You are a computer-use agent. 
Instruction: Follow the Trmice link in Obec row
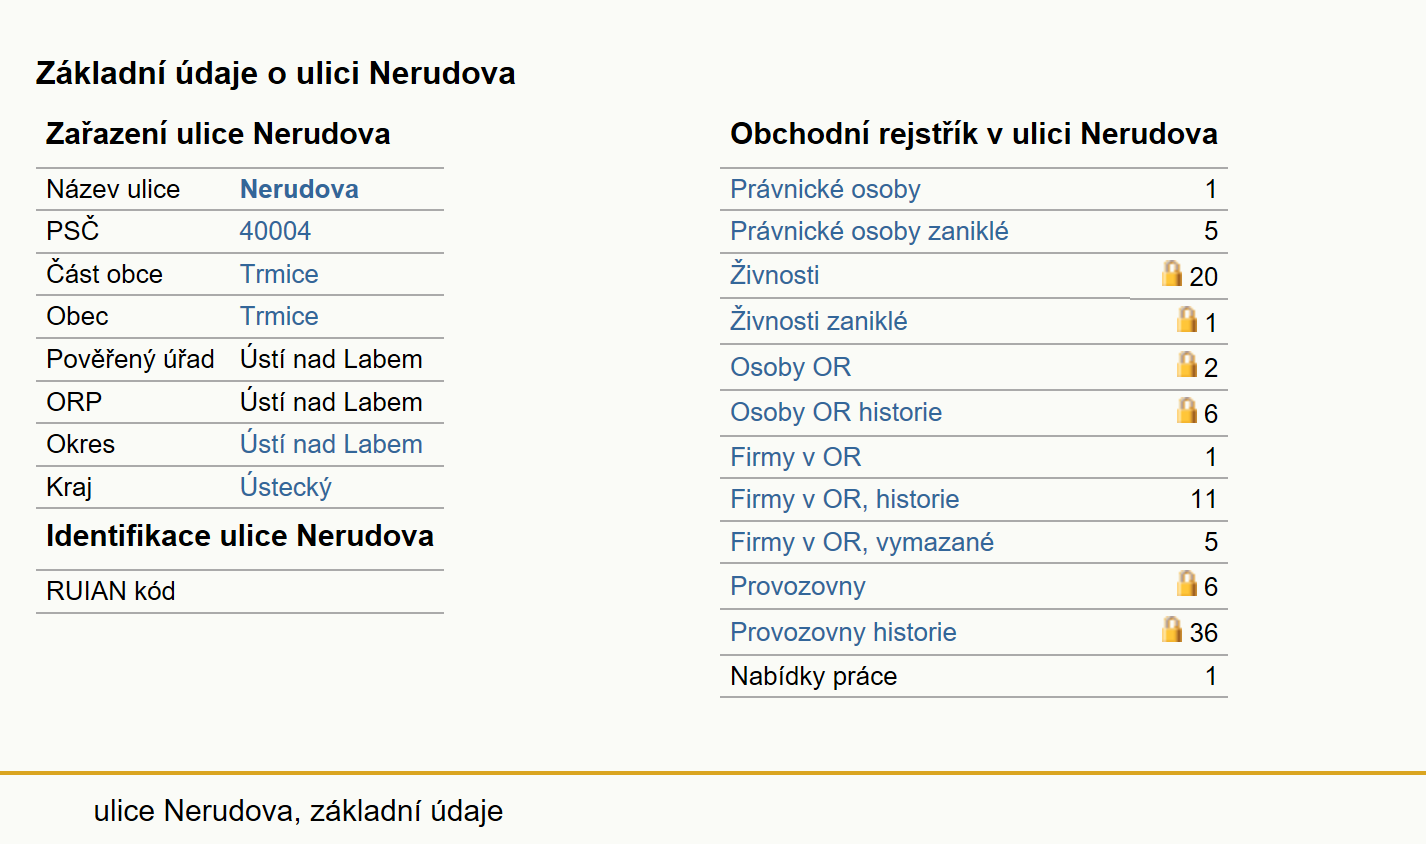click(279, 316)
